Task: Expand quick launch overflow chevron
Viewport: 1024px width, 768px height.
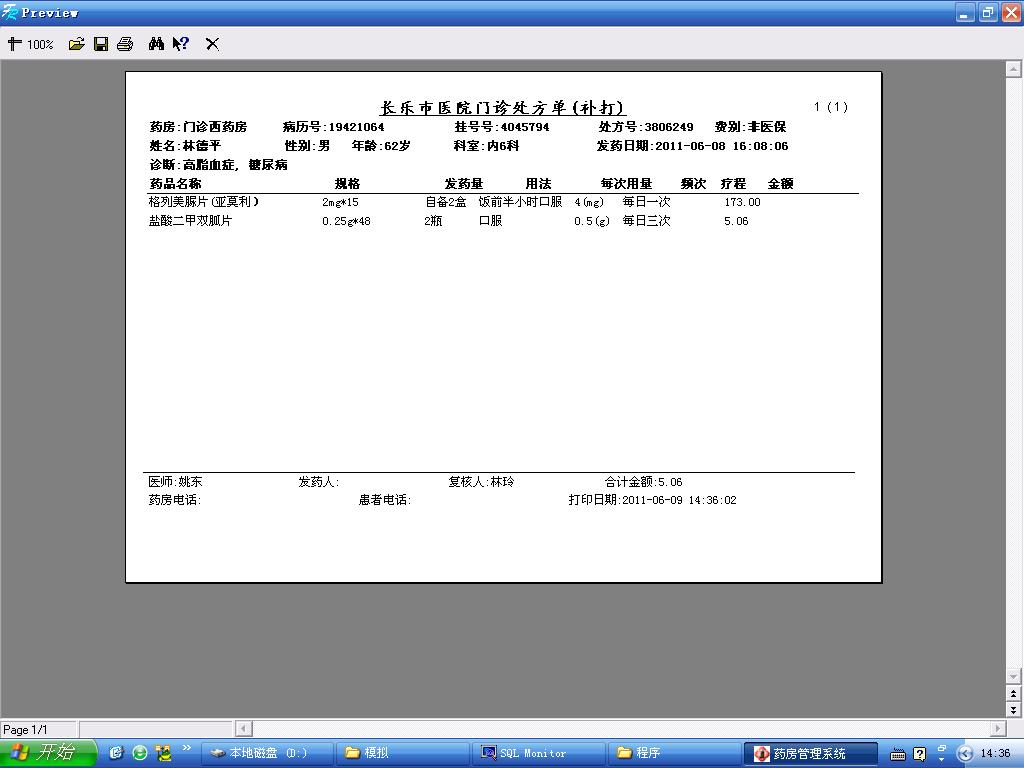Action: point(187,748)
